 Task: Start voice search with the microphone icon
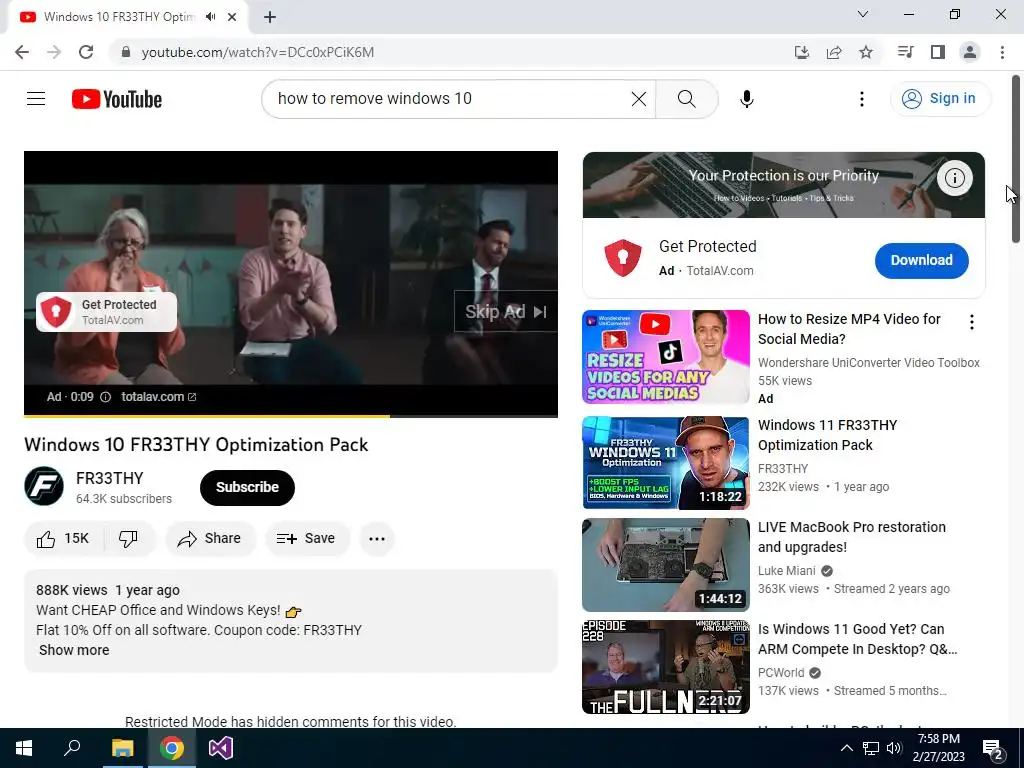746,99
